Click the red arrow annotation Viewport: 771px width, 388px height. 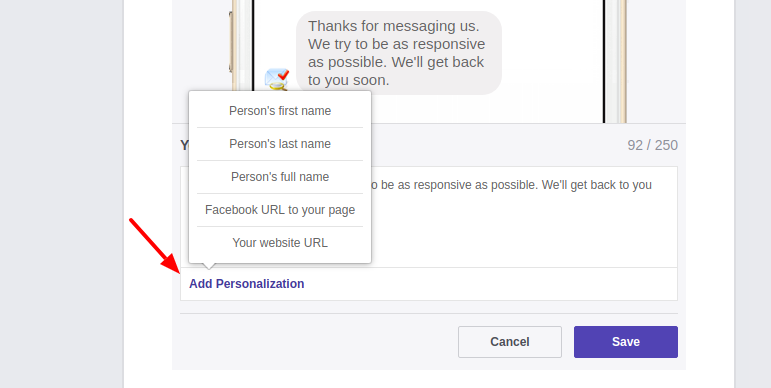pos(154,245)
